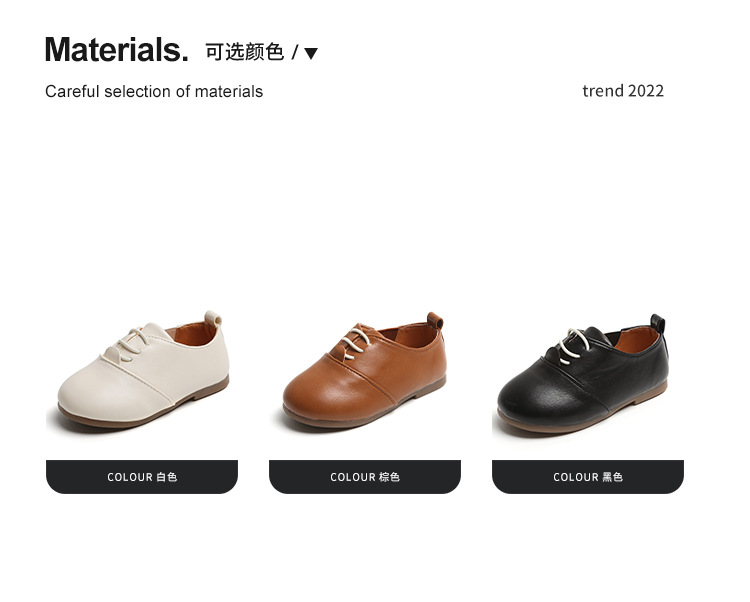Click the black shoe product image
Image resolution: width=750 pixels, height=602 pixels.
pyautogui.click(x=583, y=373)
